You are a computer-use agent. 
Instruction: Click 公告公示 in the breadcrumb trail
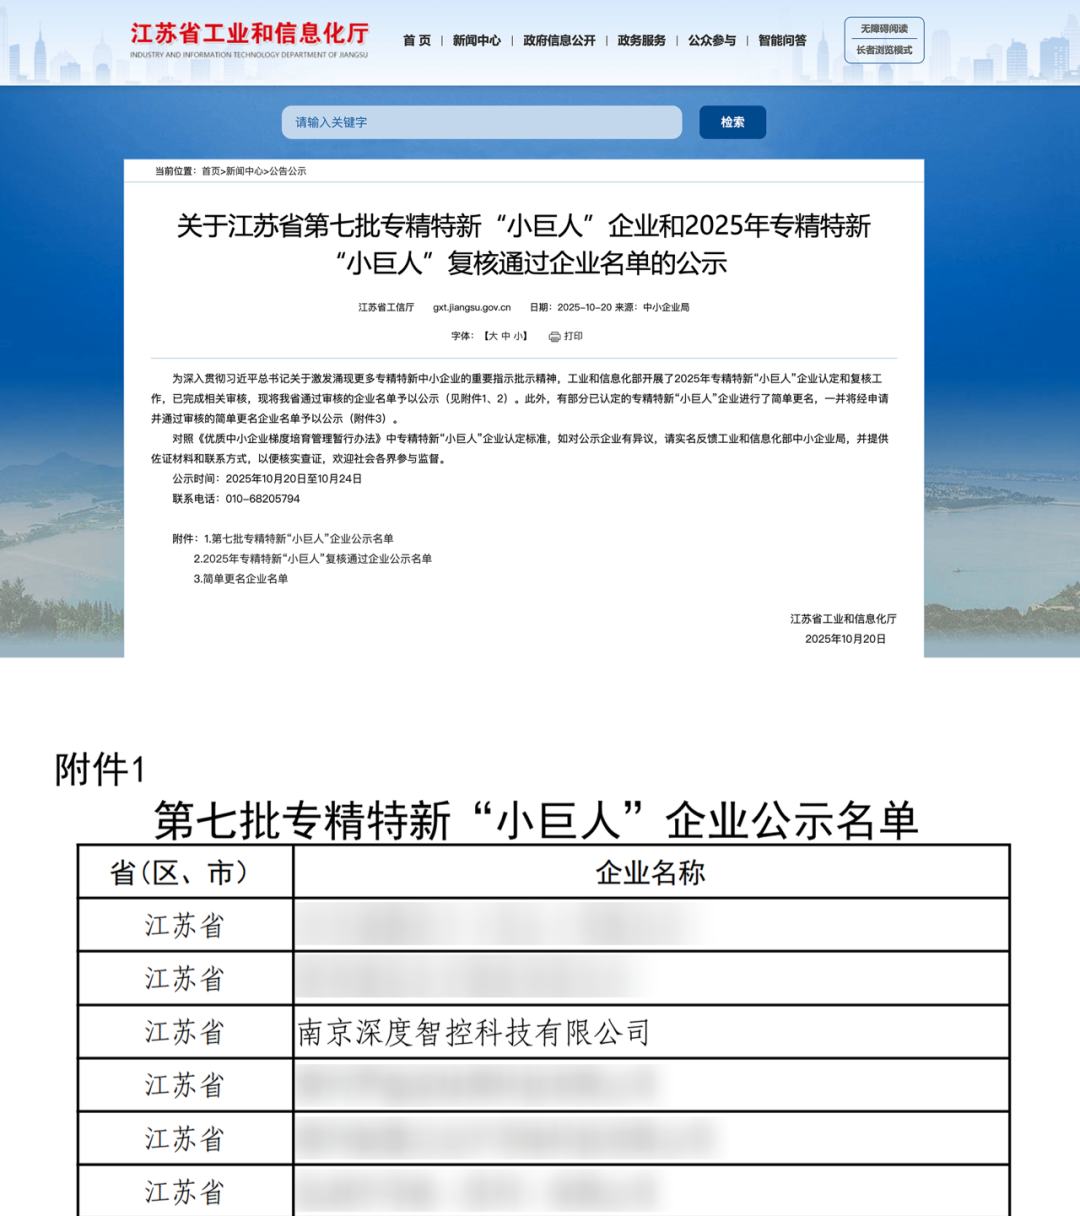tap(289, 171)
